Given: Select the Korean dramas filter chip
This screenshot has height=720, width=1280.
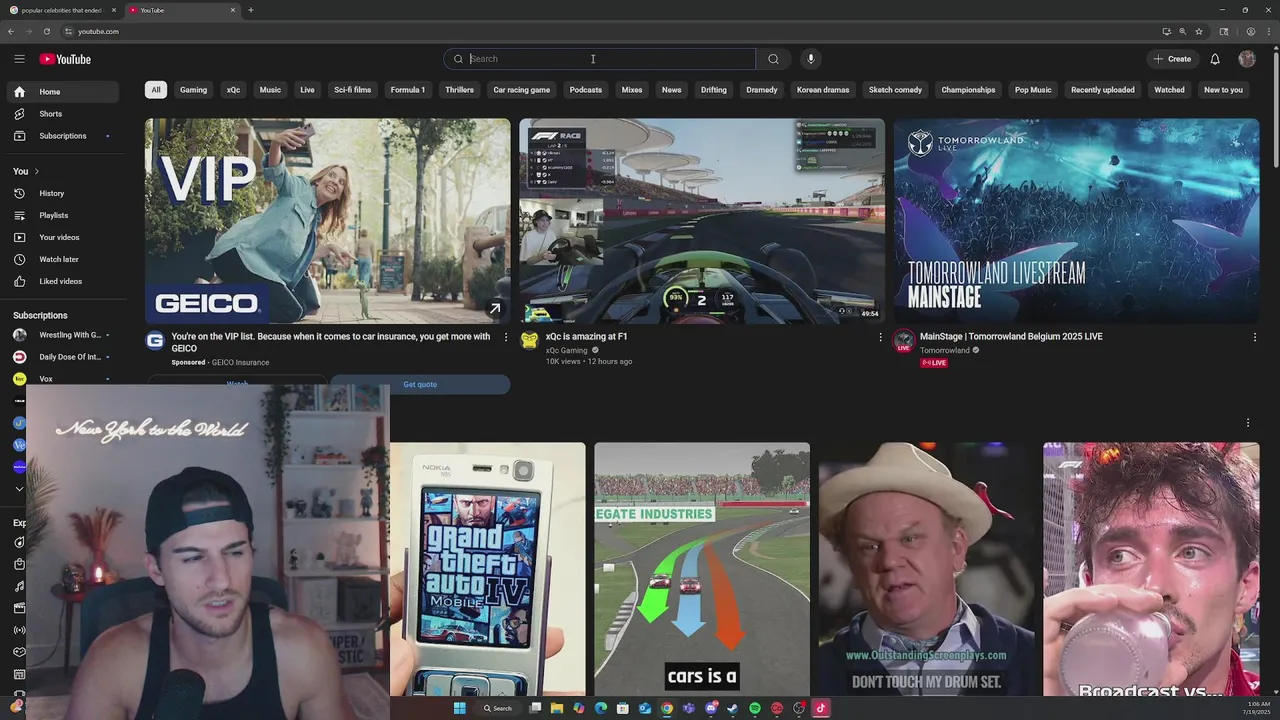Looking at the screenshot, I should 823,90.
